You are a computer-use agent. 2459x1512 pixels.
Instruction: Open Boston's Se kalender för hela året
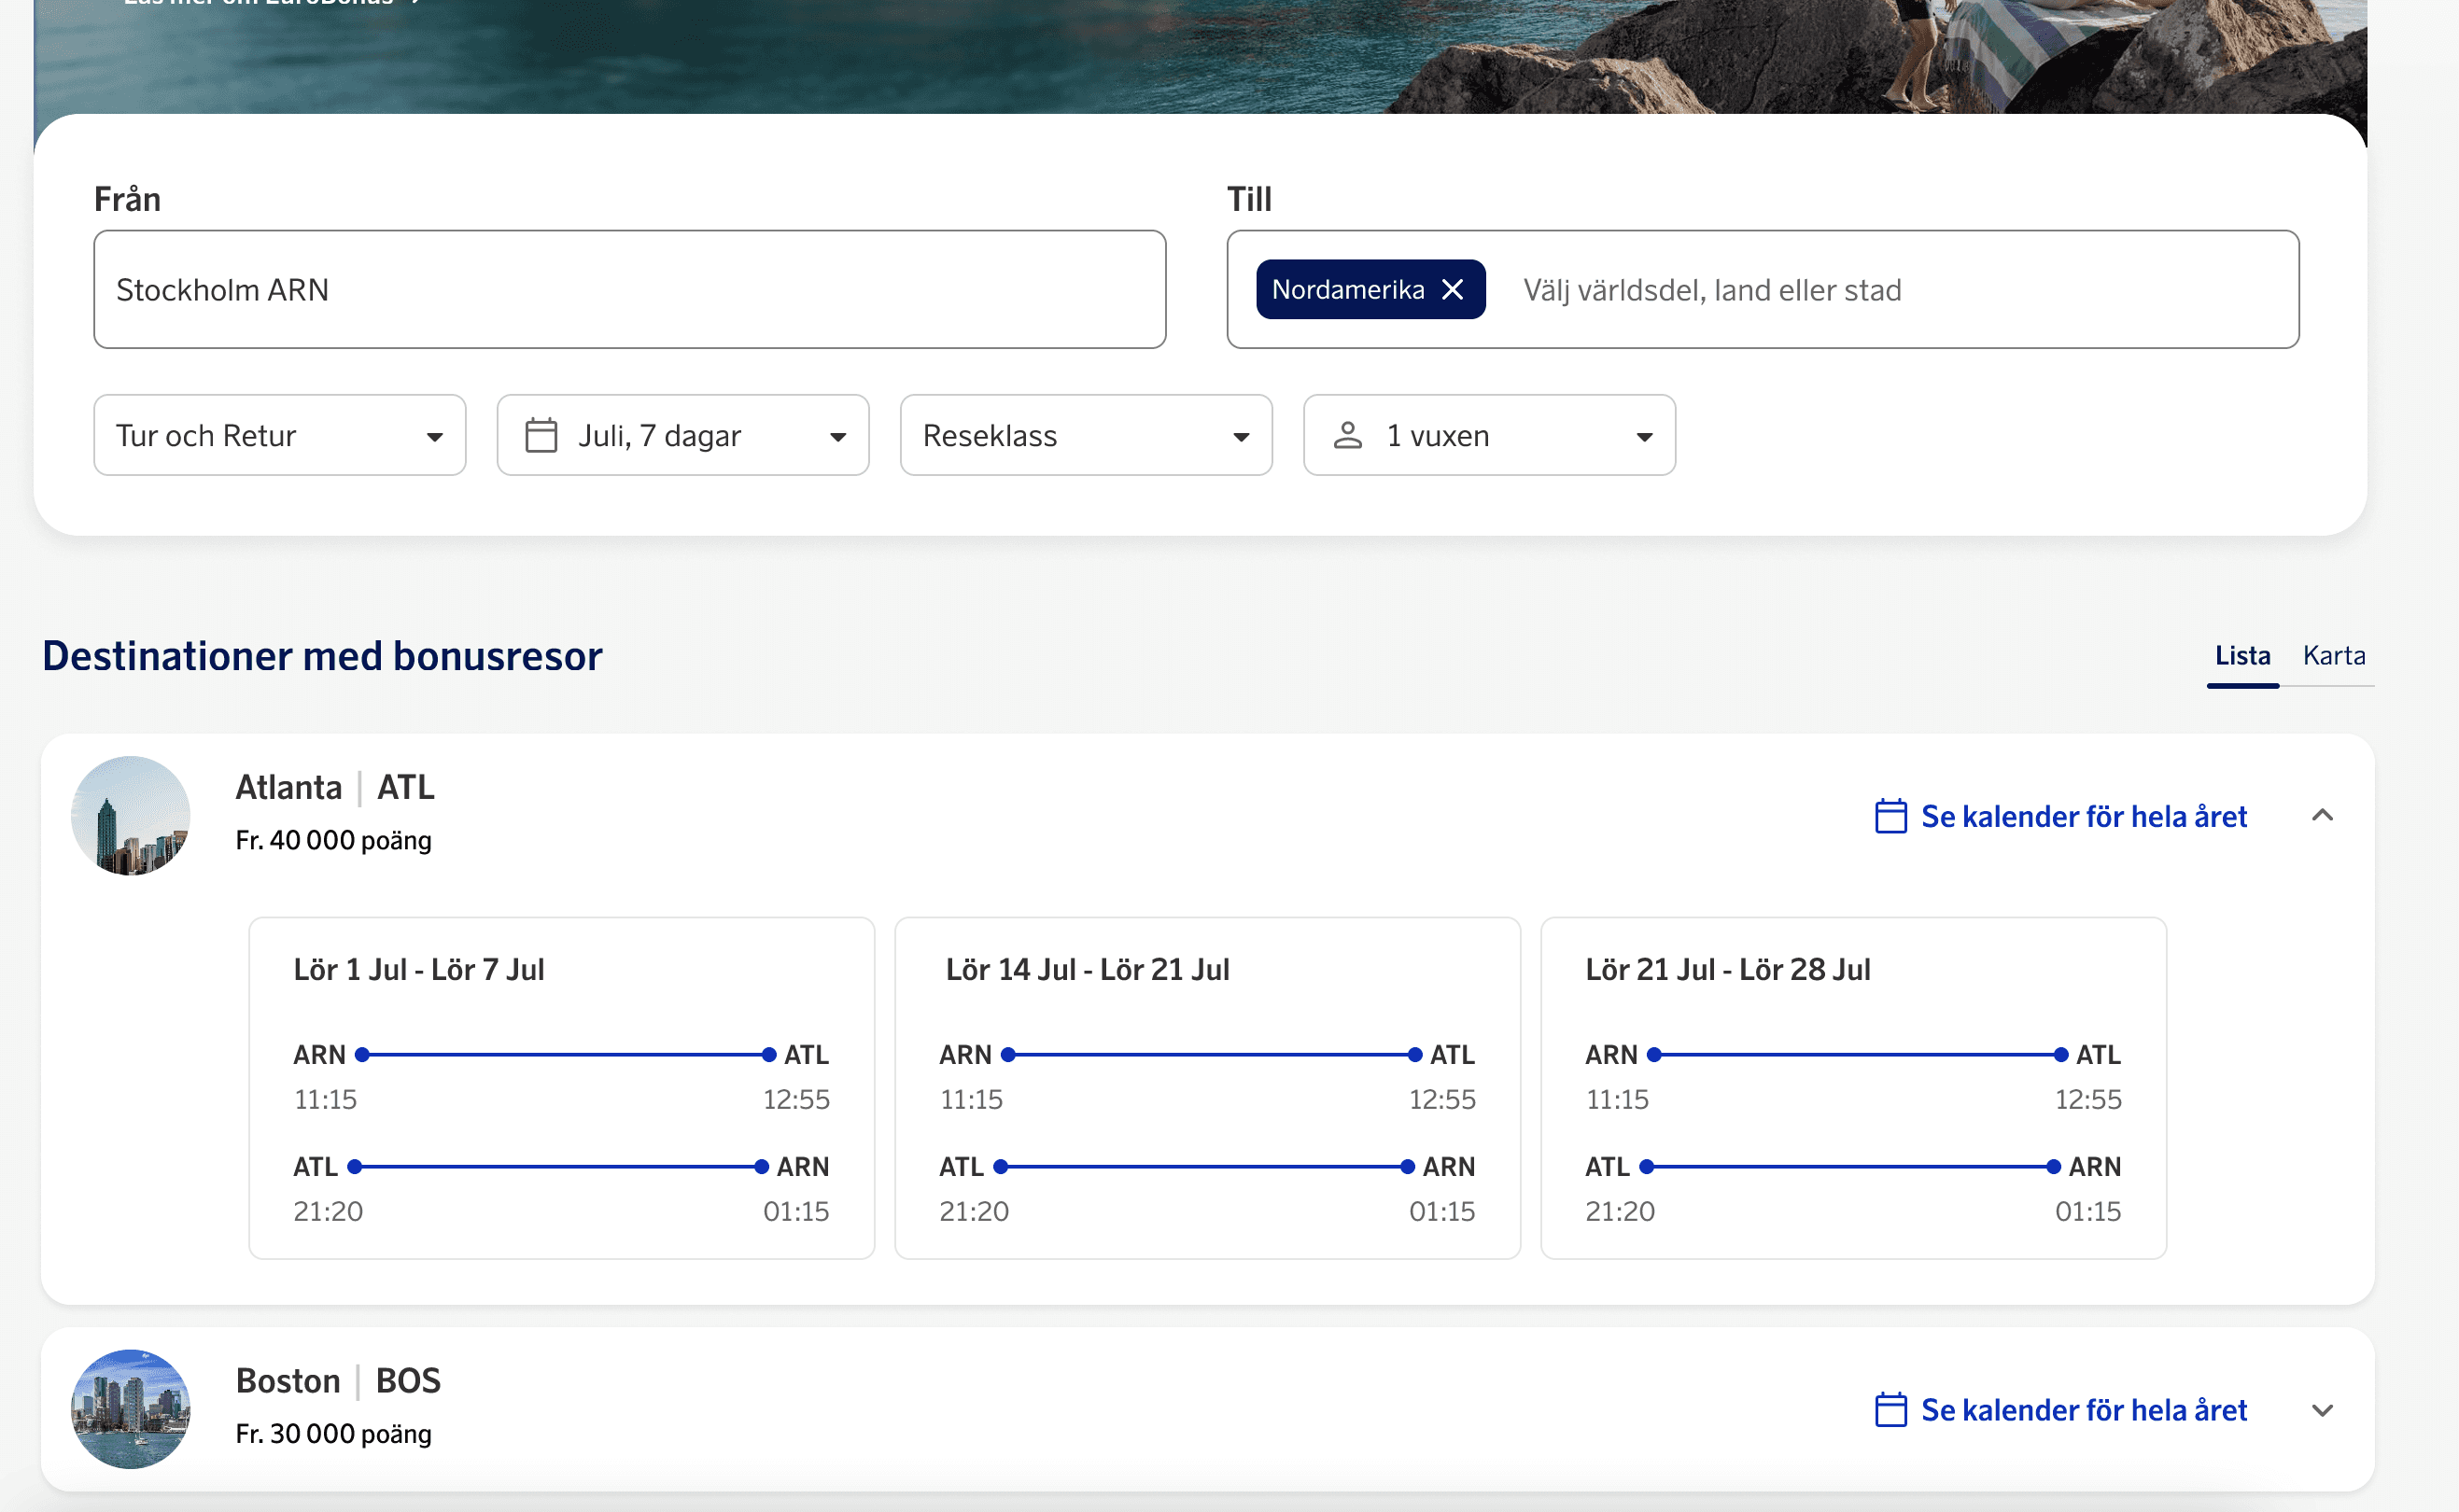[2083, 1409]
